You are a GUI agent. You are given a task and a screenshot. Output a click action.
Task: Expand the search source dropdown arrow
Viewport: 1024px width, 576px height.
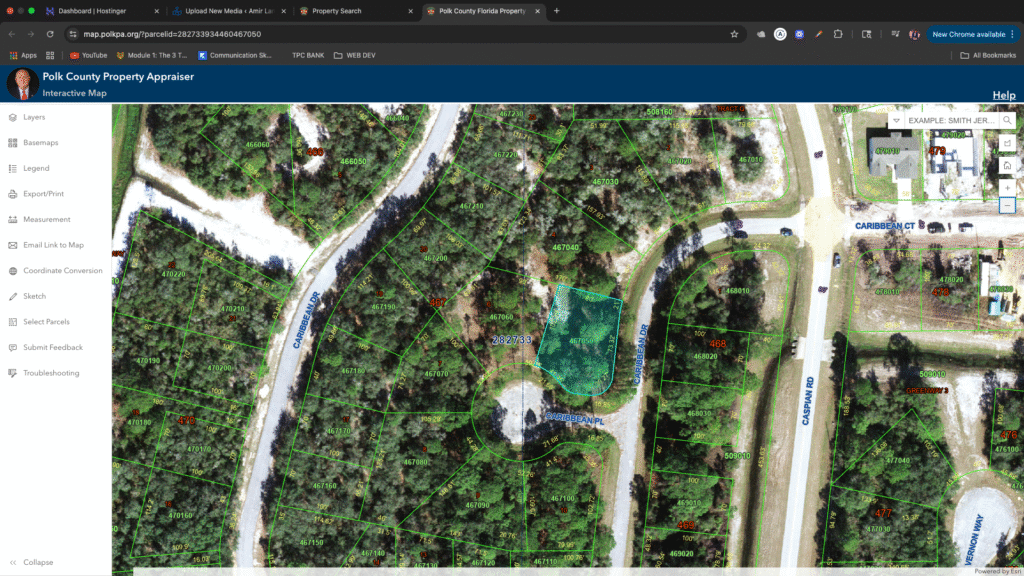point(897,120)
